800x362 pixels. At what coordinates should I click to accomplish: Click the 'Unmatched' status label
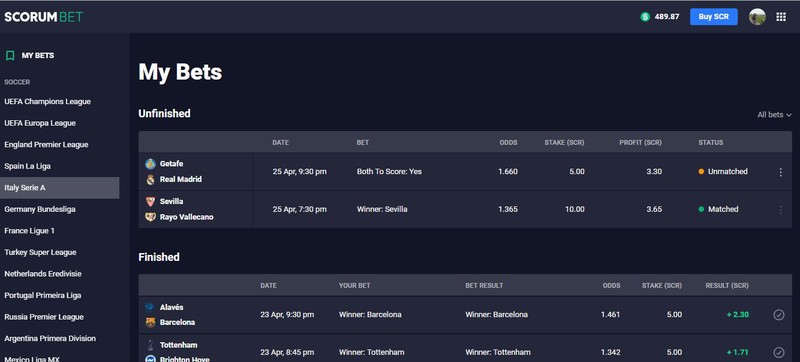[728, 172]
